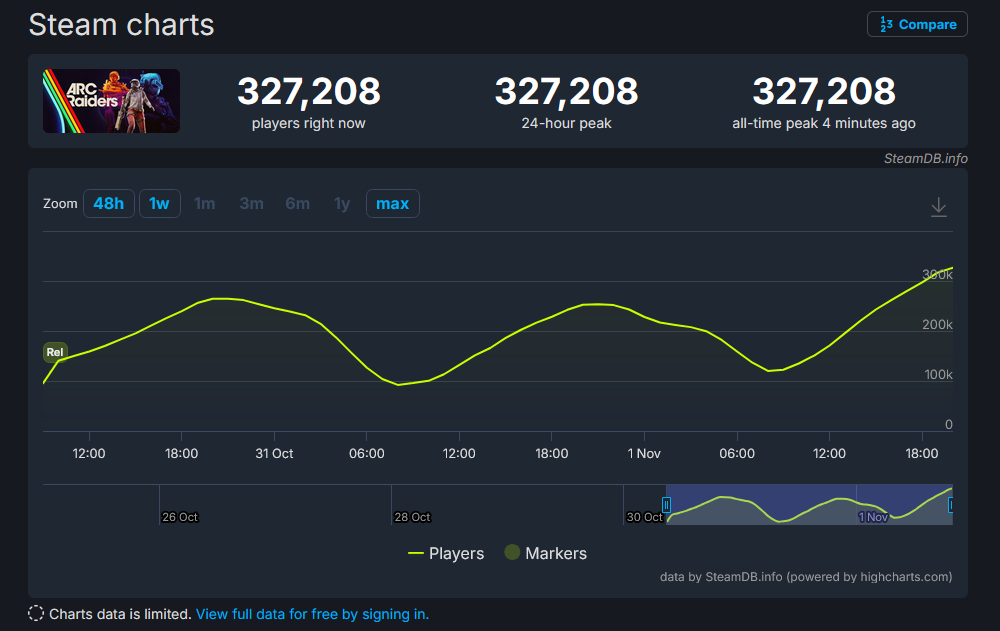
Task: Click the 100k y-axis label
Action: click(939, 375)
